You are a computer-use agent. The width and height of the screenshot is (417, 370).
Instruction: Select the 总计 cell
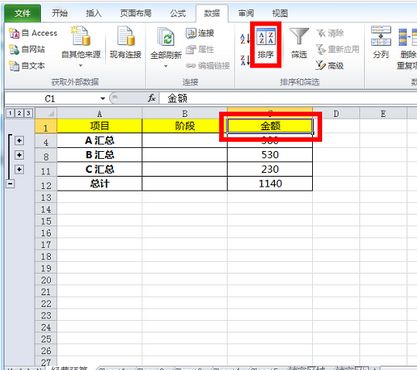[x=100, y=184]
